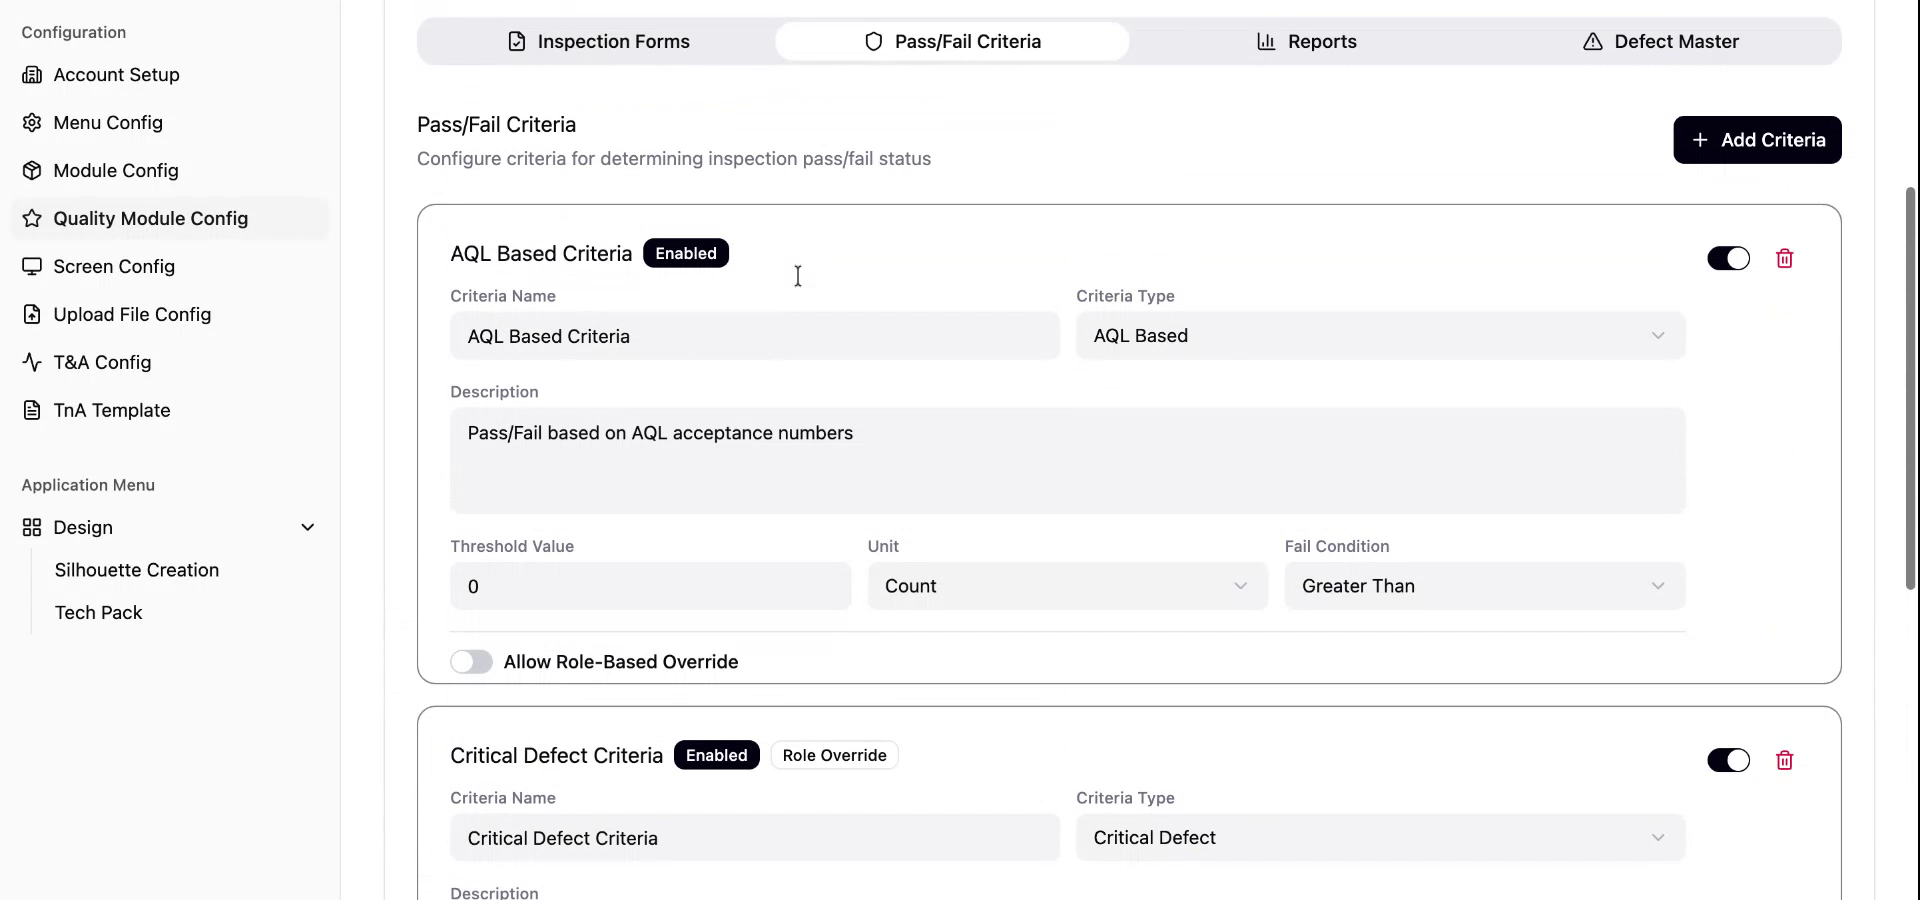
Task: Click the Screen Config monitor icon
Action: (32, 267)
